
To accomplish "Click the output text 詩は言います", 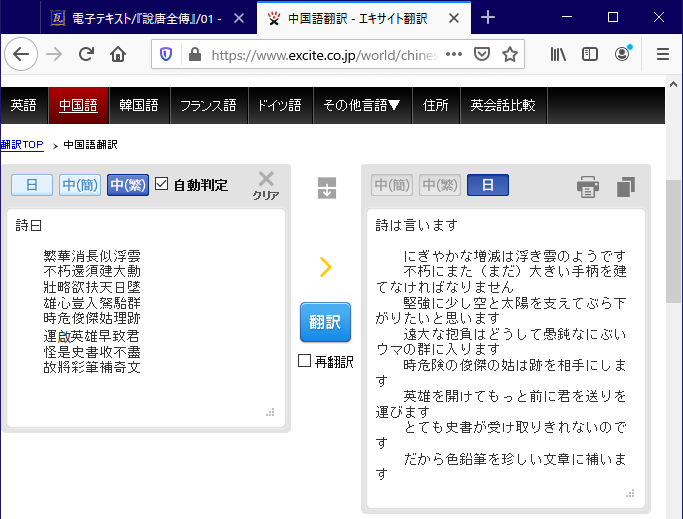I will tap(416, 225).
